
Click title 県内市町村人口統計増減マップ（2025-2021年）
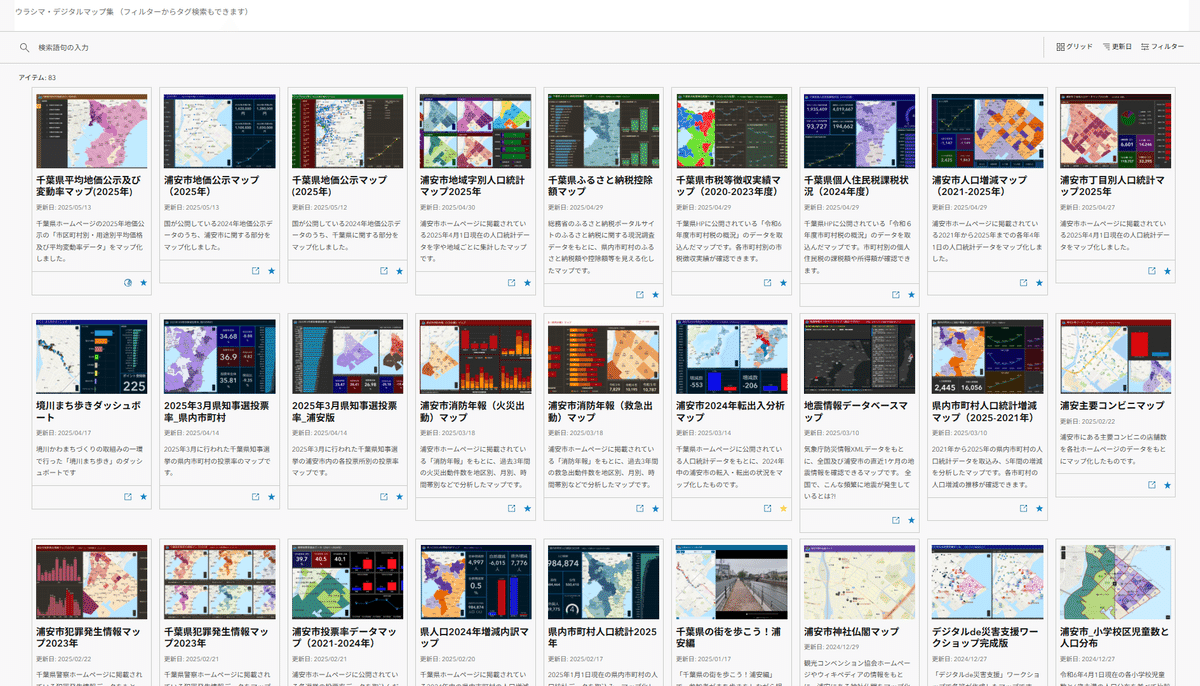click(986, 412)
